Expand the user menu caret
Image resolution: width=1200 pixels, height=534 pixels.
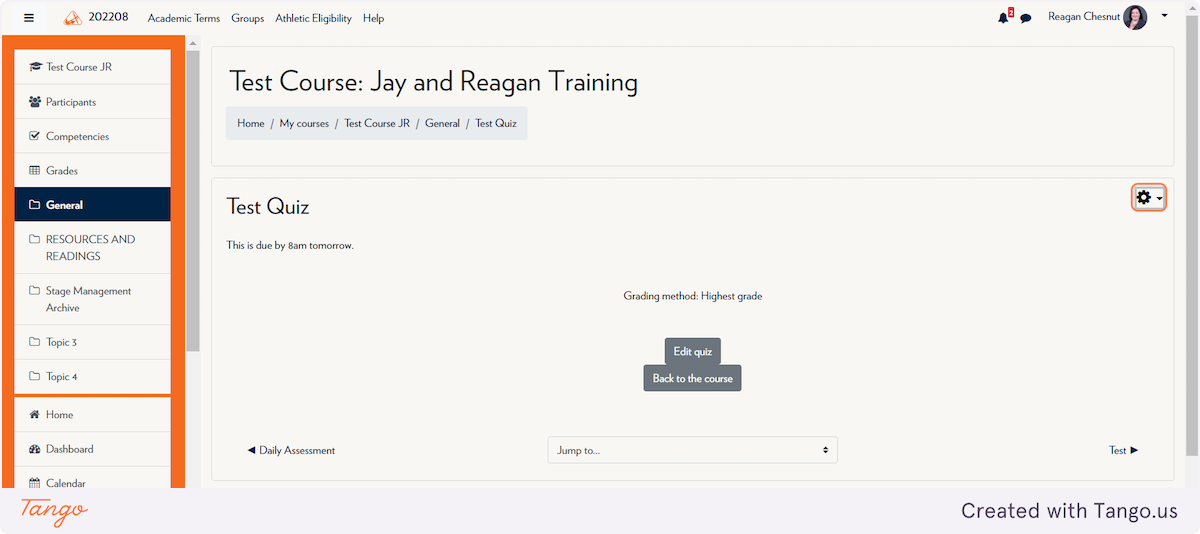coord(1164,16)
